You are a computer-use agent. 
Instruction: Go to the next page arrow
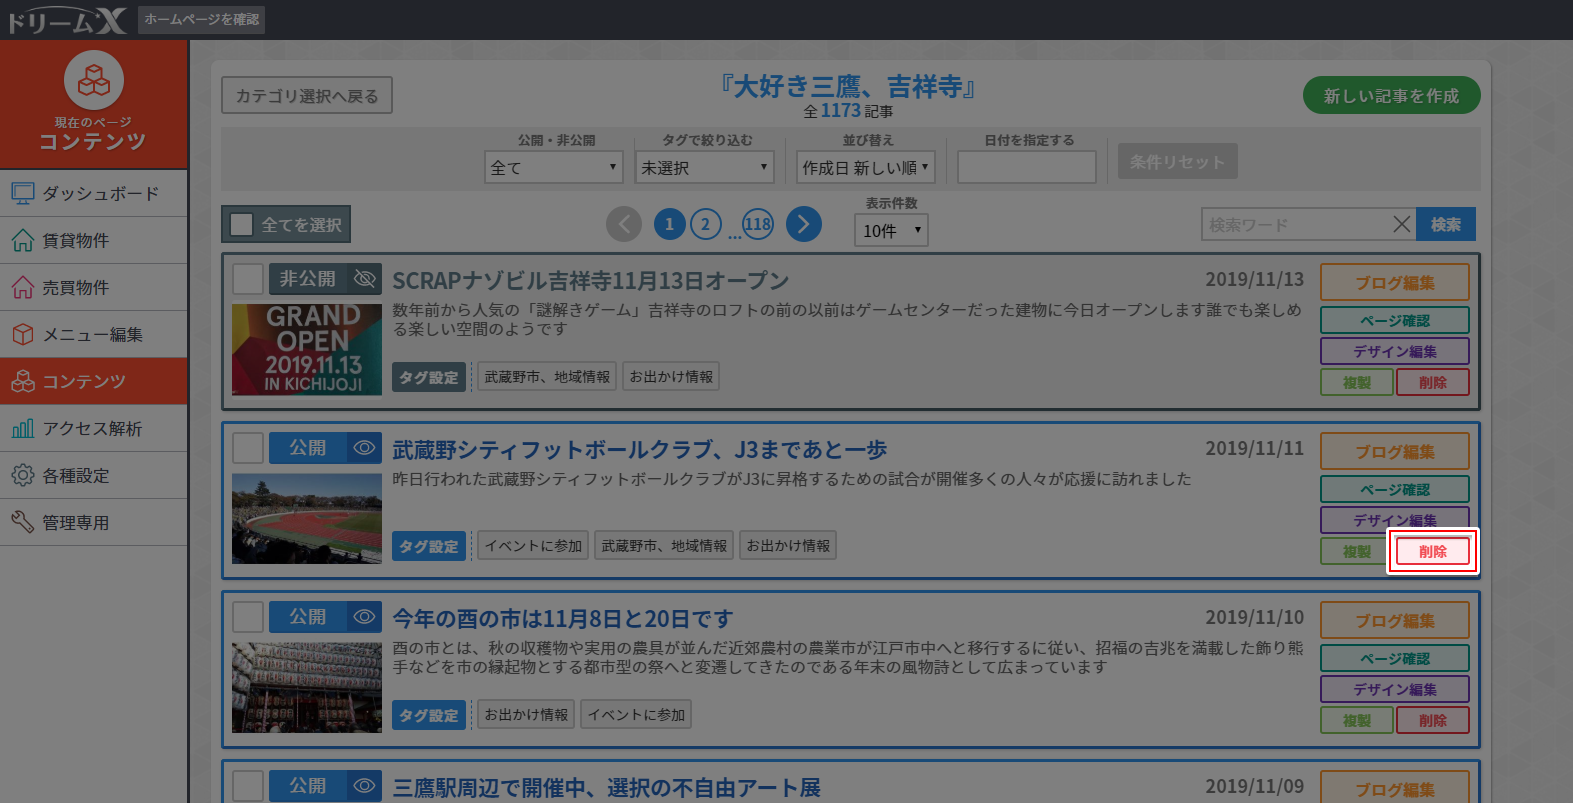coord(804,224)
